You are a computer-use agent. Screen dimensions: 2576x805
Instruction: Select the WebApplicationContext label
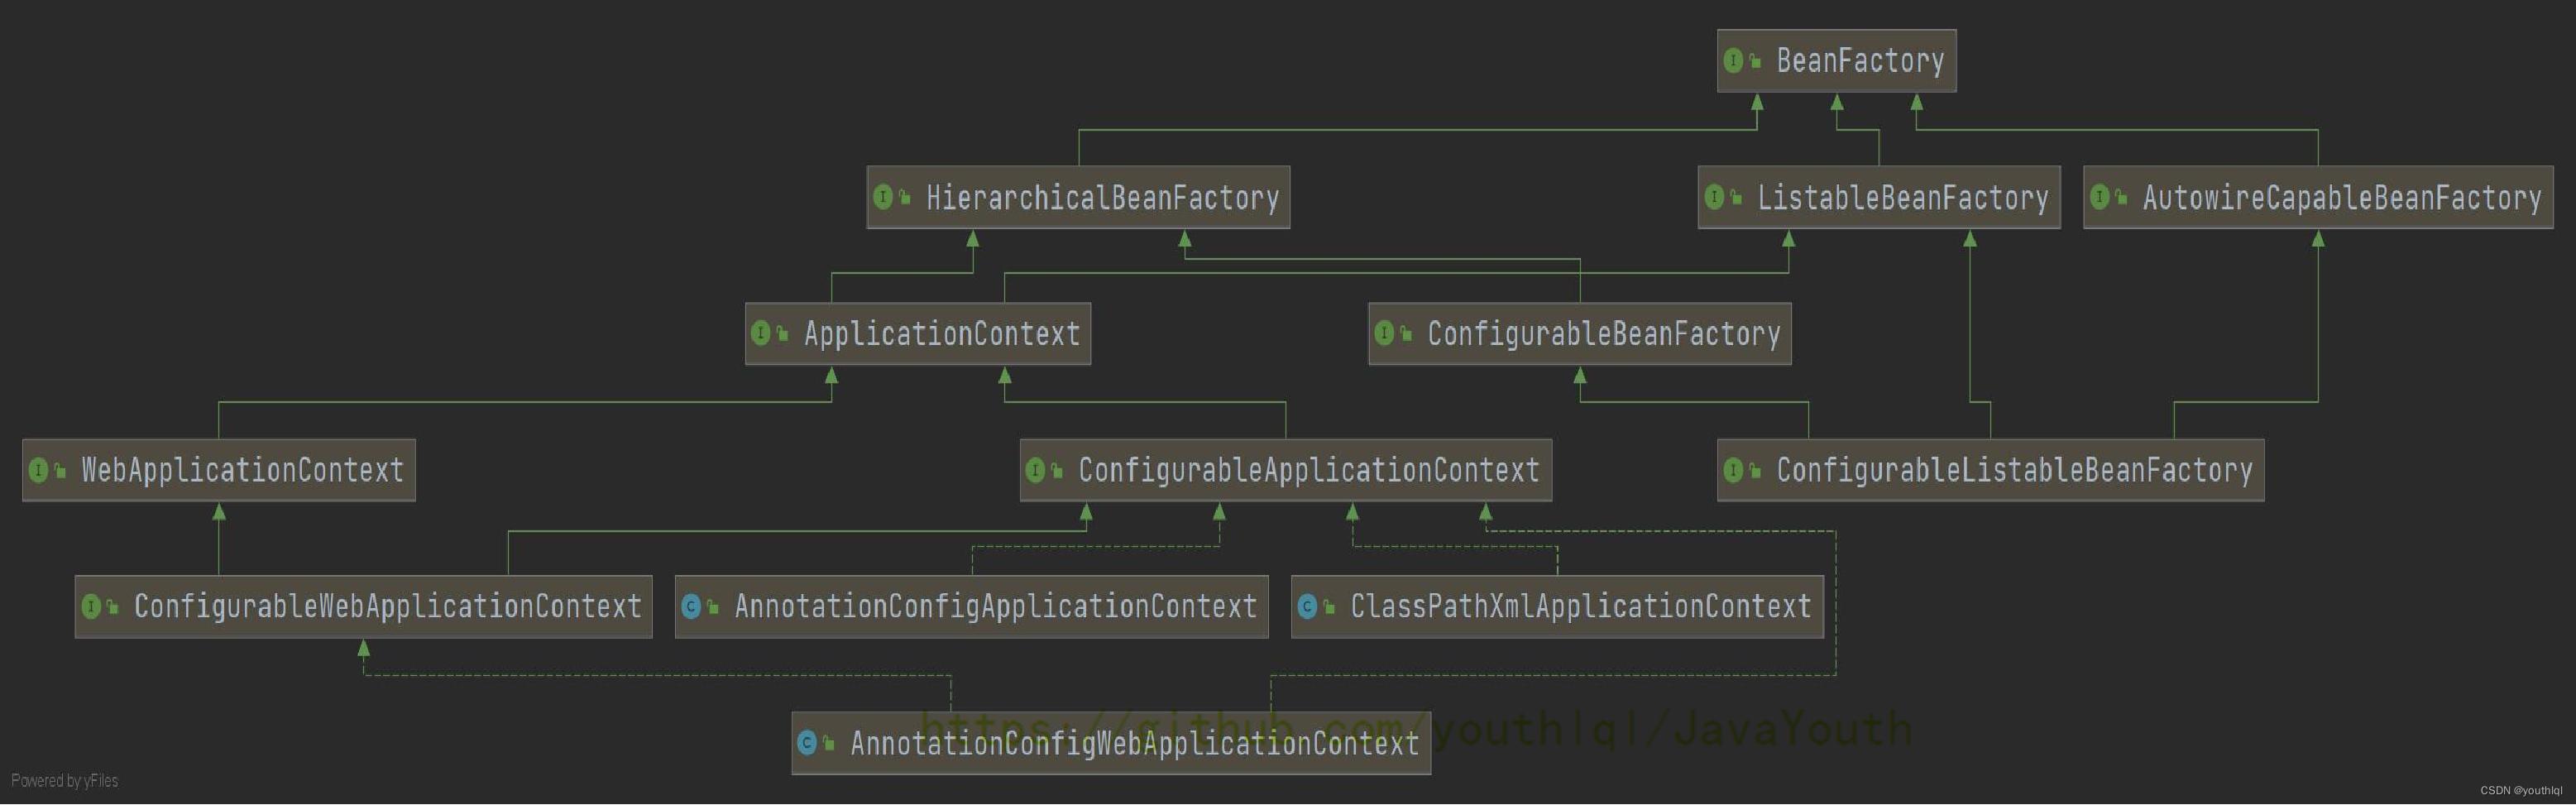[x=242, y=470]
